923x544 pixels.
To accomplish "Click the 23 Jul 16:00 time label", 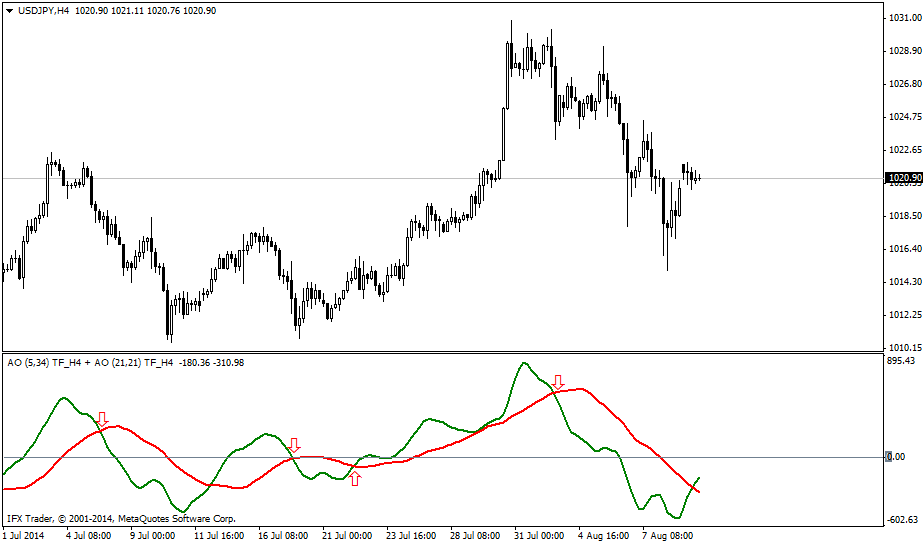I will [412, 536].
